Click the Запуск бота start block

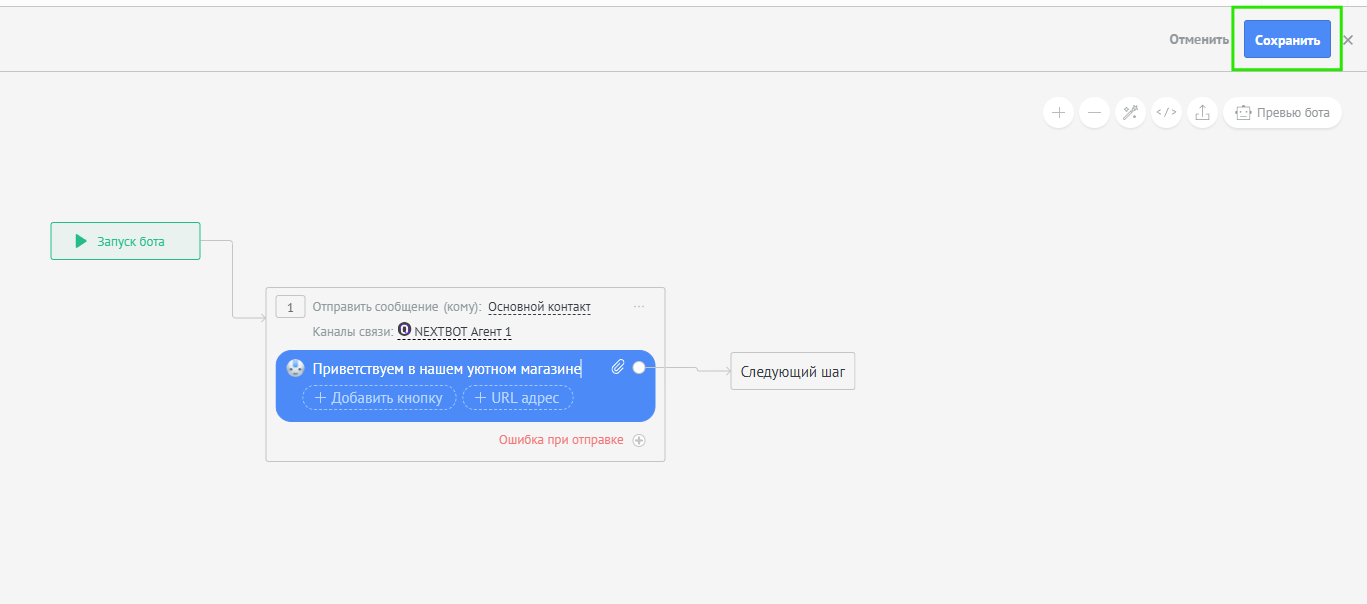coord(125,241)
